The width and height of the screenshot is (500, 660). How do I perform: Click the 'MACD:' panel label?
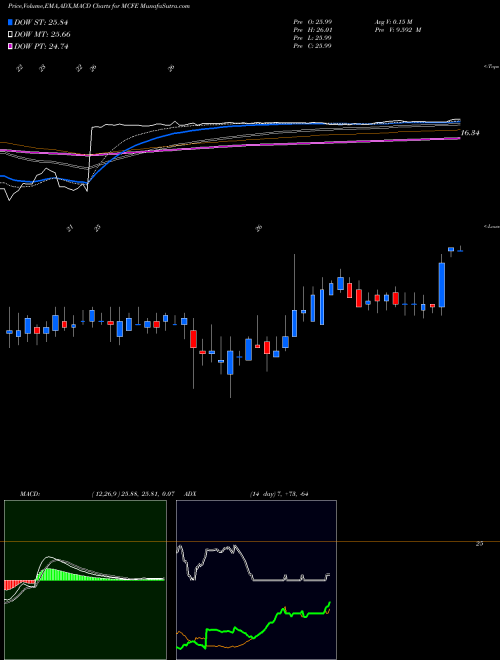(x=30, y=494)
